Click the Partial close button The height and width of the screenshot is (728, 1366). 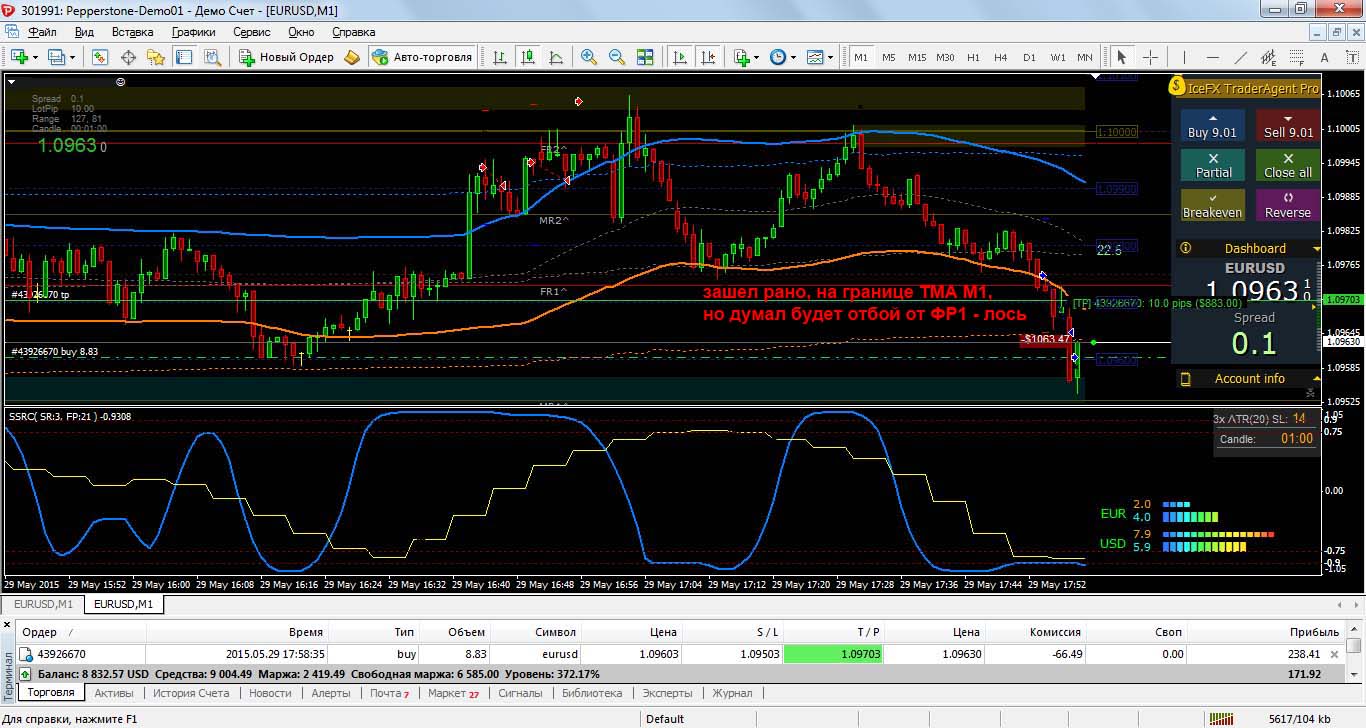pos(1213,165)
